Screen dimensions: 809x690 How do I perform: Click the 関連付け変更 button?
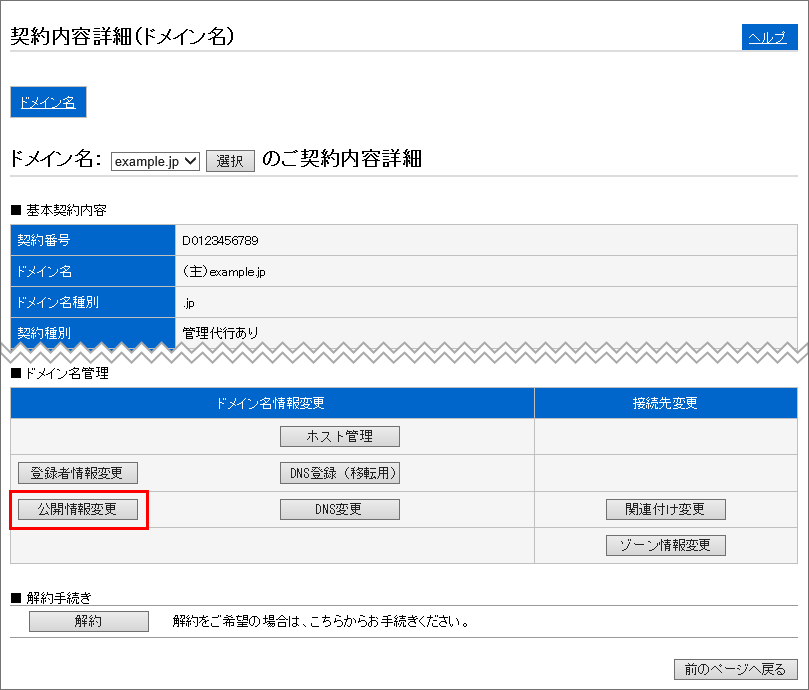pos(666,509)
